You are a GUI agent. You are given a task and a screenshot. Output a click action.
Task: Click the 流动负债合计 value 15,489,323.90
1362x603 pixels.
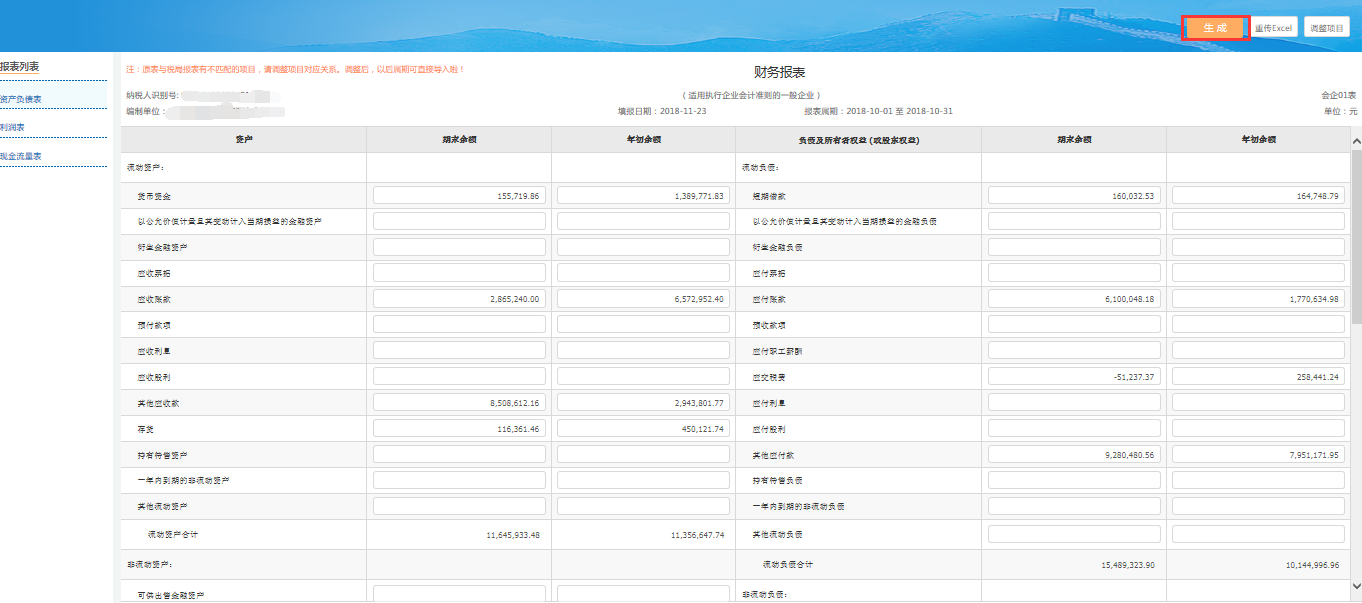[x=1128, y=565]
